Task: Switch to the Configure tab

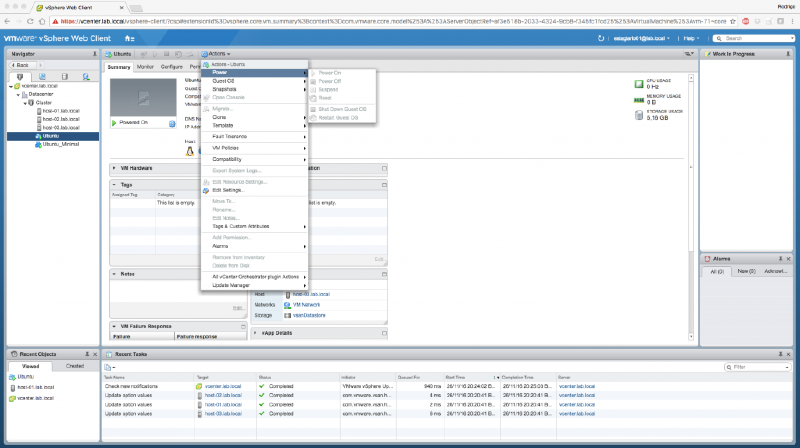Action: click(171, 67)
